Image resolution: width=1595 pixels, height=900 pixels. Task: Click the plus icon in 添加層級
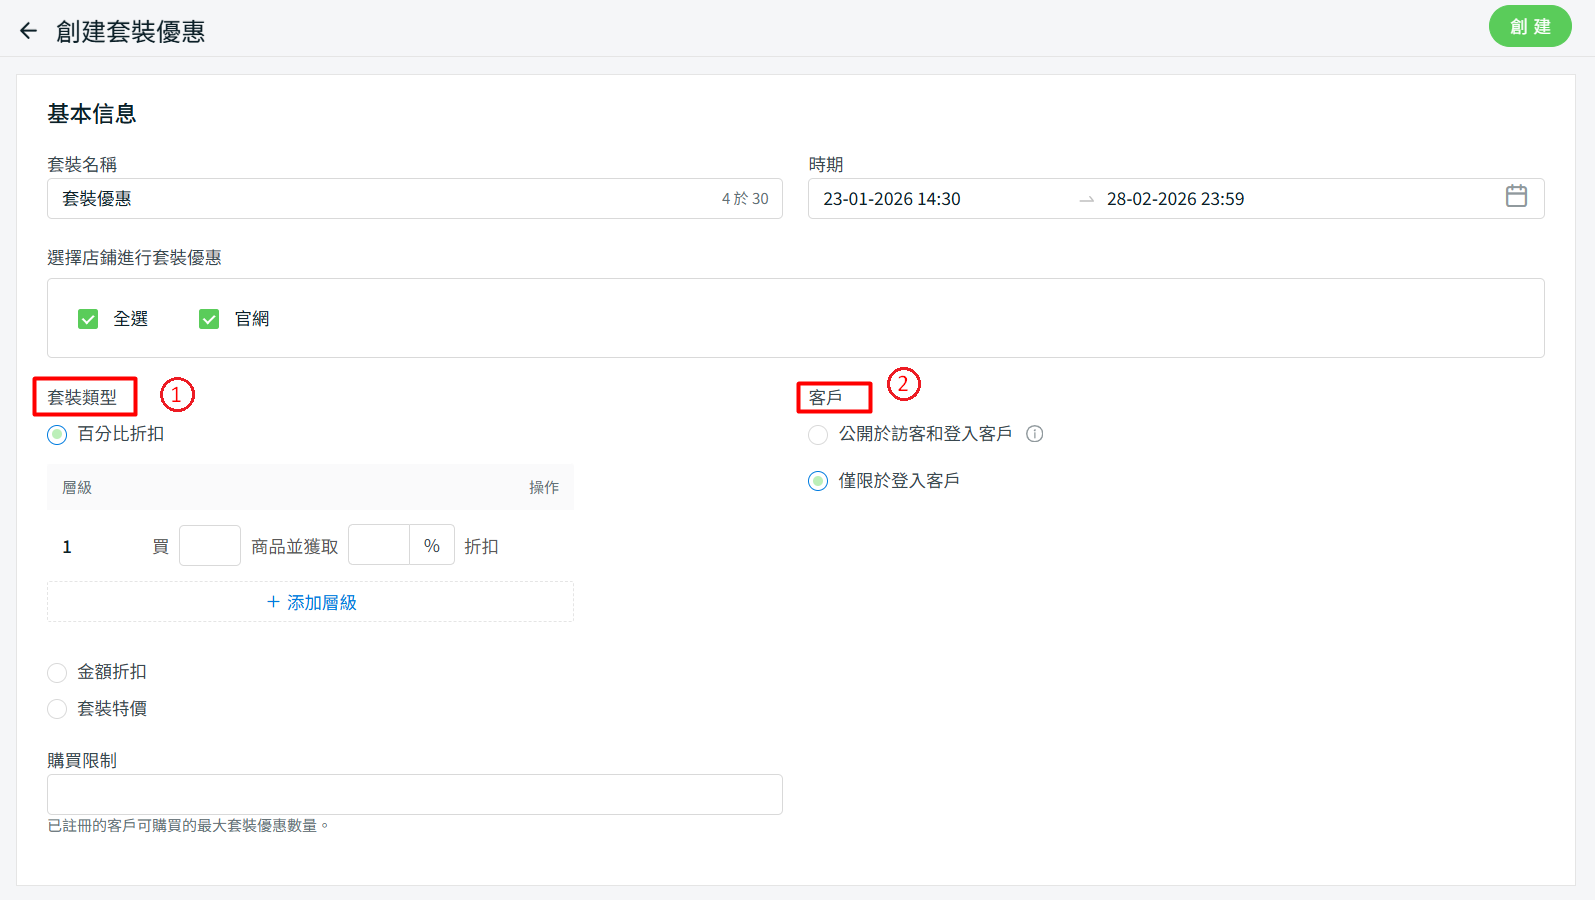pyautogui.click(x=273, y=602)
